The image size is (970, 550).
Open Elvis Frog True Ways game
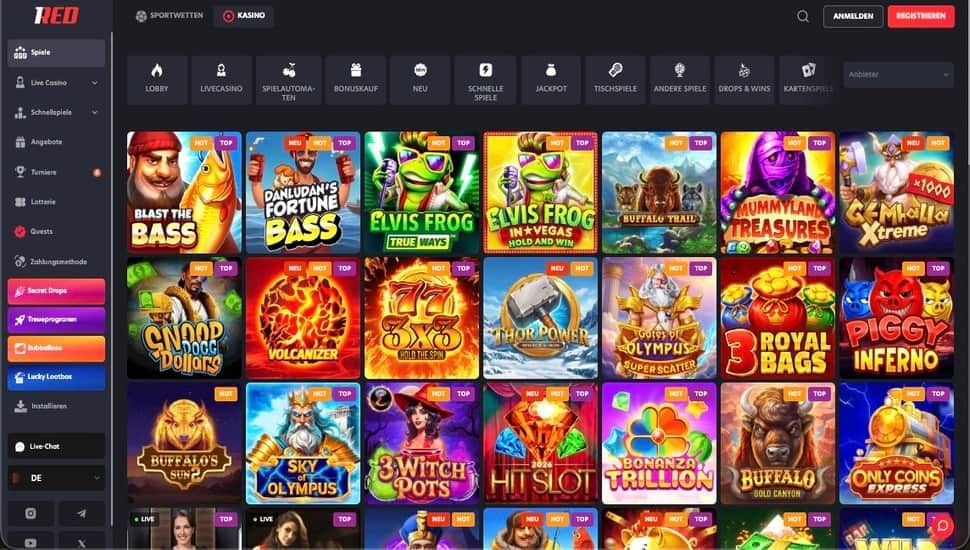pyautogui.click(x=422, y=192)
